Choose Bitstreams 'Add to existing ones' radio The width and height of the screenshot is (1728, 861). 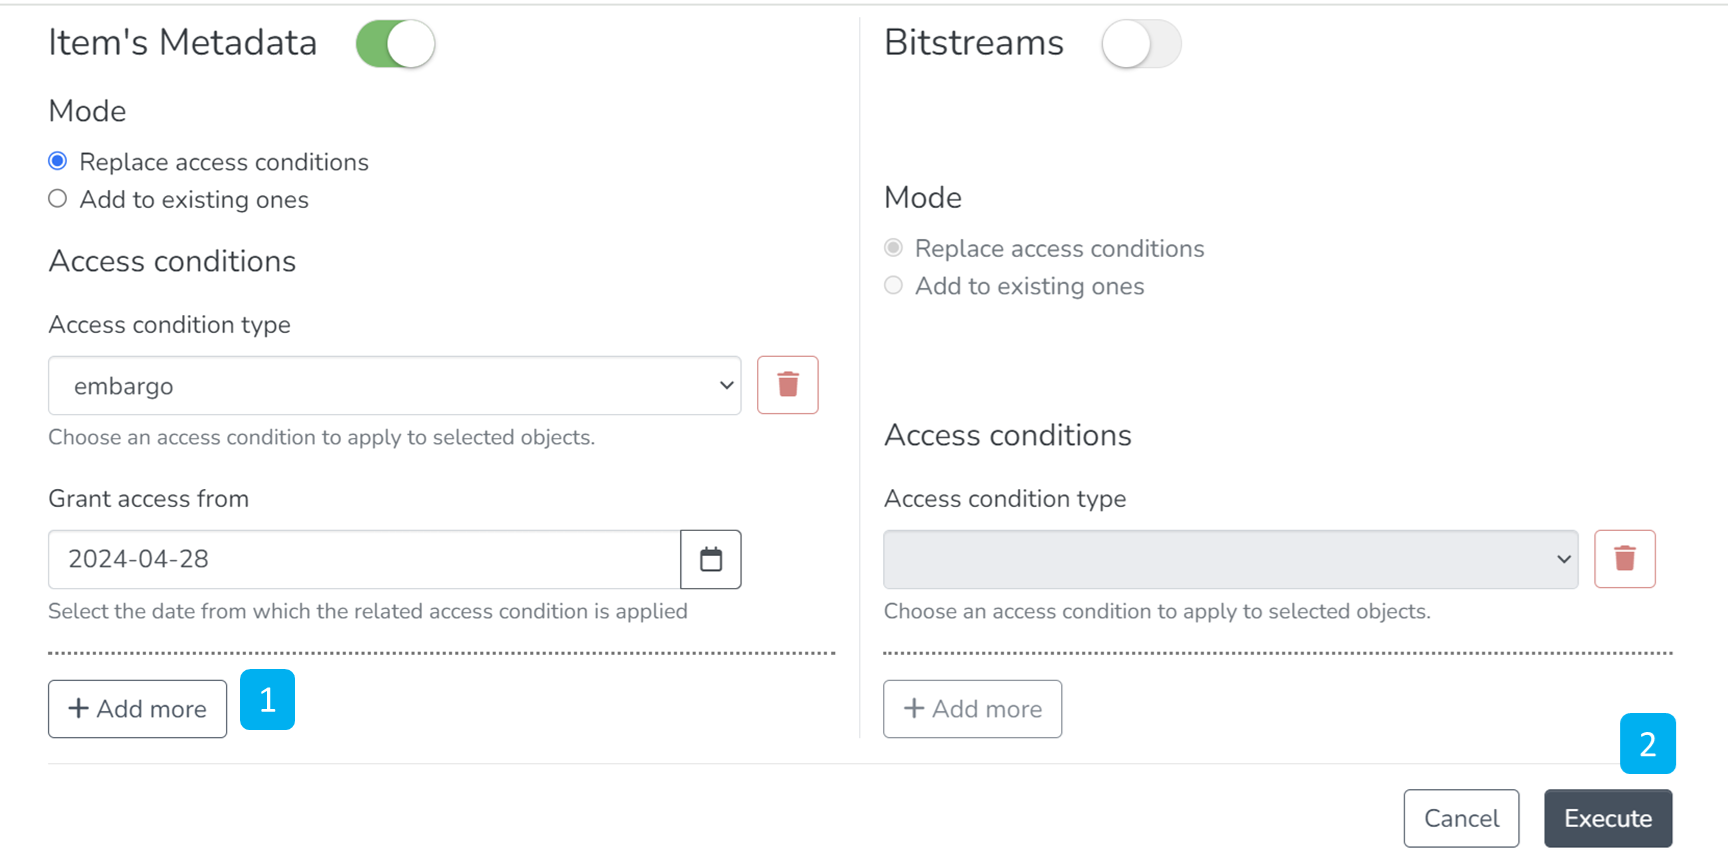pyautogui.click(x=894, y=286)
